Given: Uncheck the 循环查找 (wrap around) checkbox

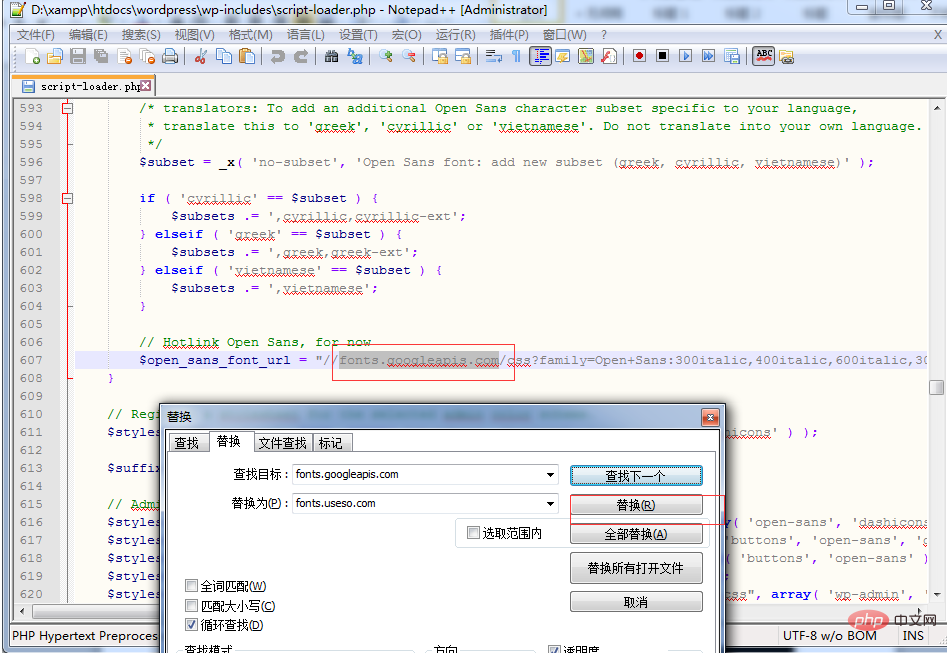Looking at the screenshot, I should click(x=192, y=626).
